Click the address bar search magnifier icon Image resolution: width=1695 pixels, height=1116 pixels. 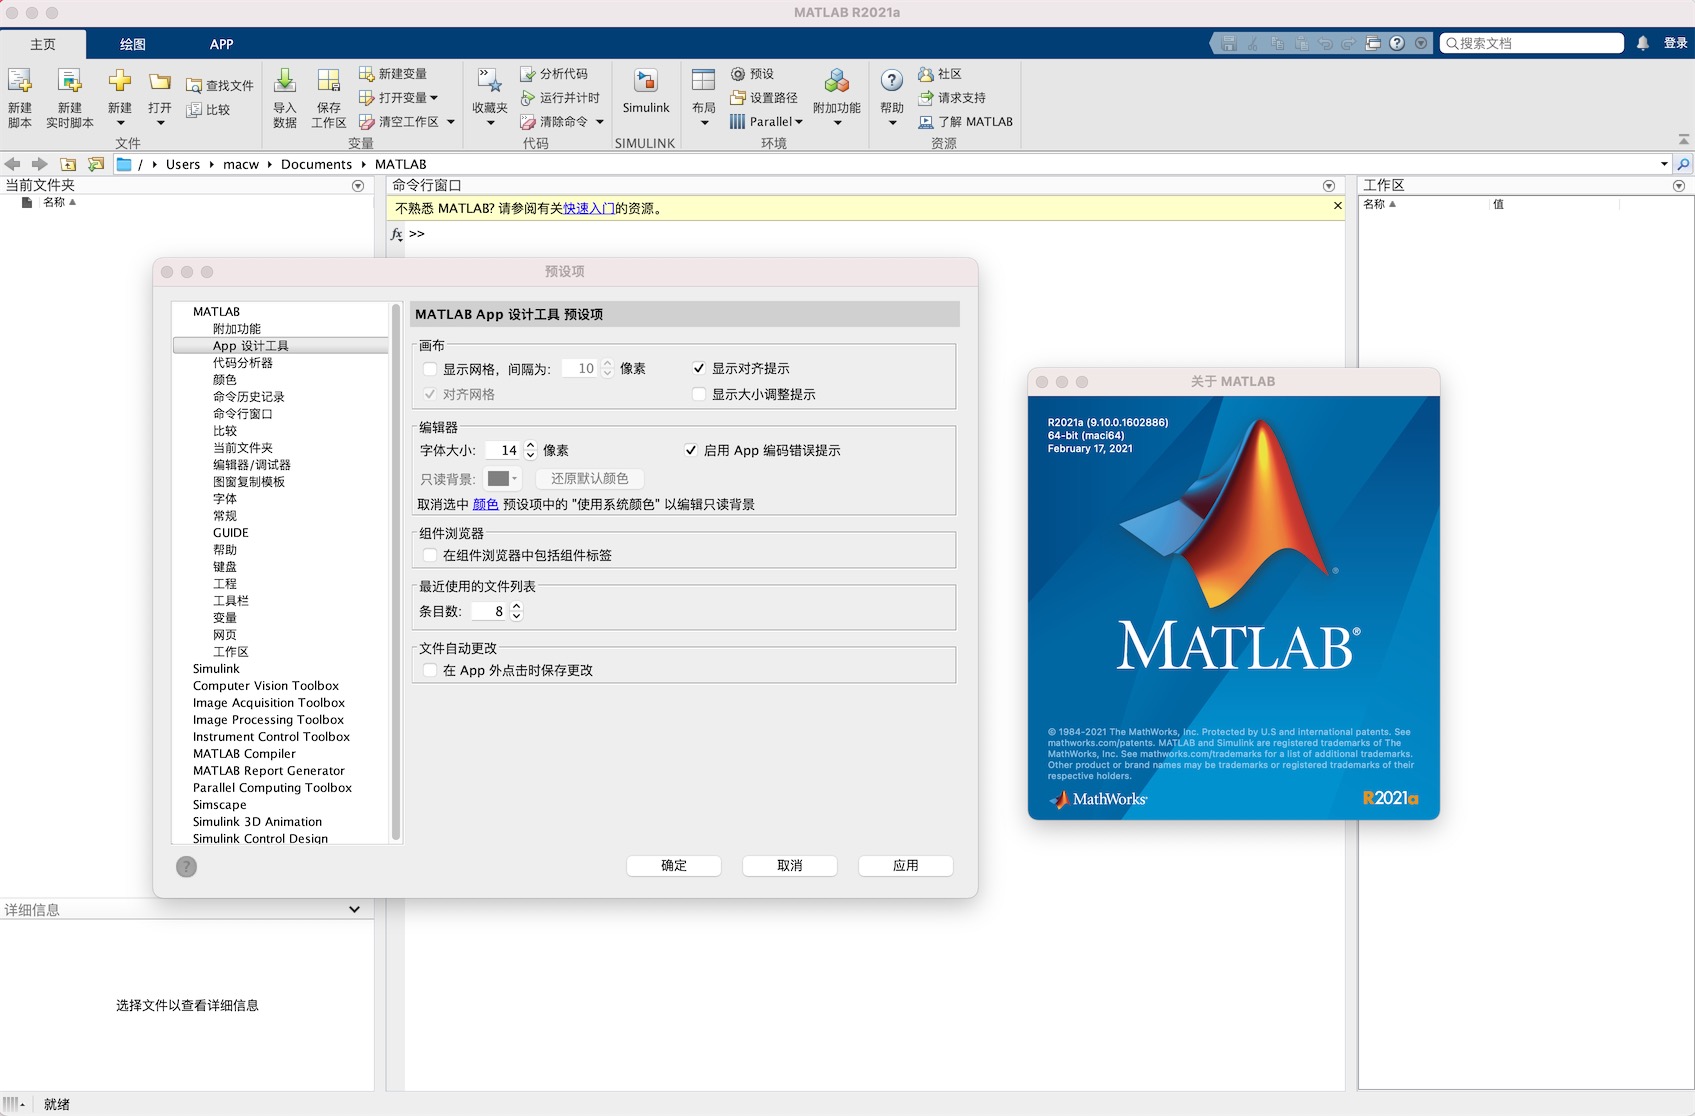[1684, 164]
